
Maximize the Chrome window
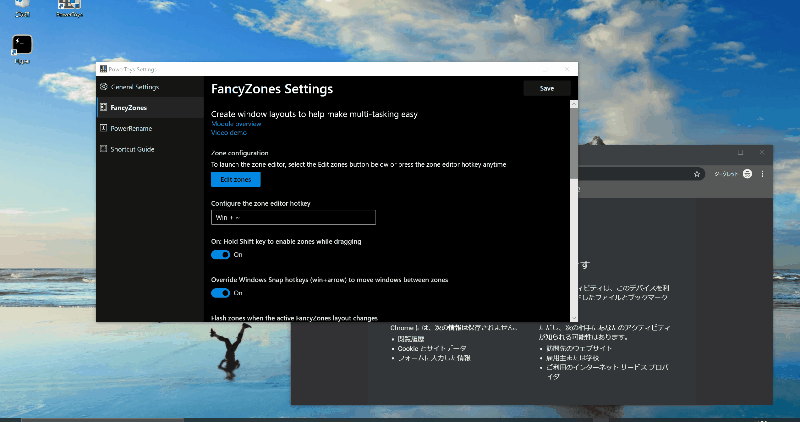tap(740, 153)
